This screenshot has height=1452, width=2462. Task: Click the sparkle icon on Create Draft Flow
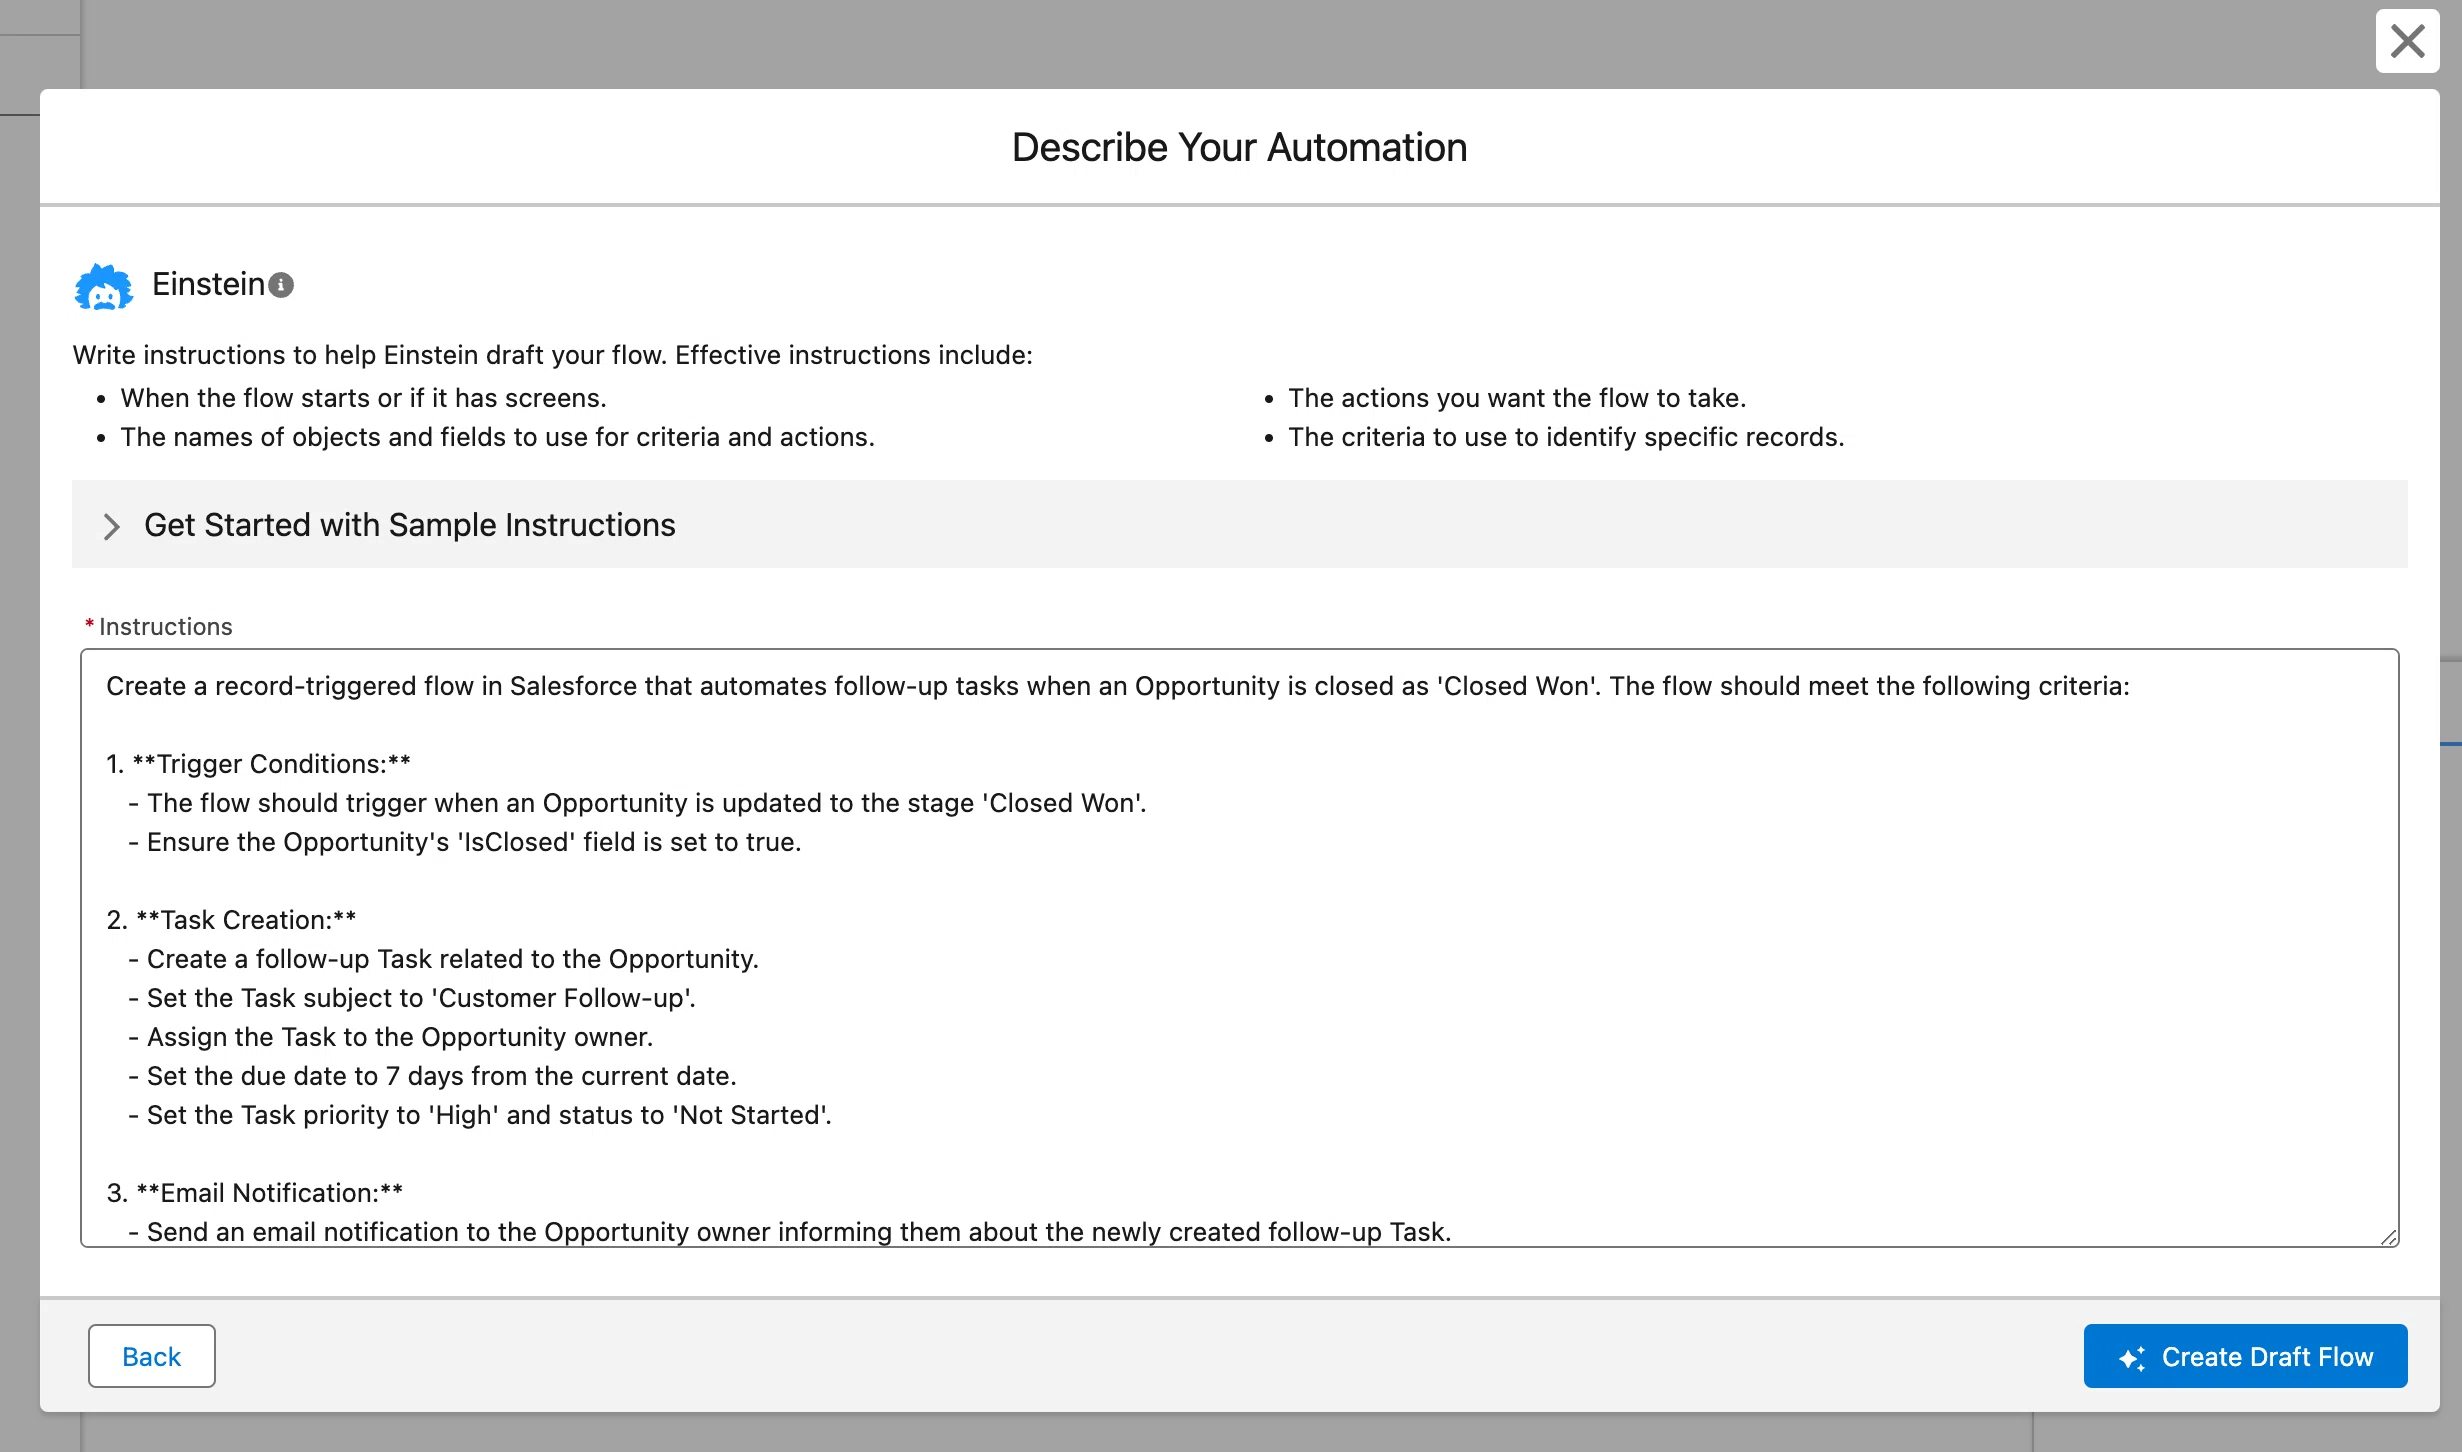tap(2131, 1357)
